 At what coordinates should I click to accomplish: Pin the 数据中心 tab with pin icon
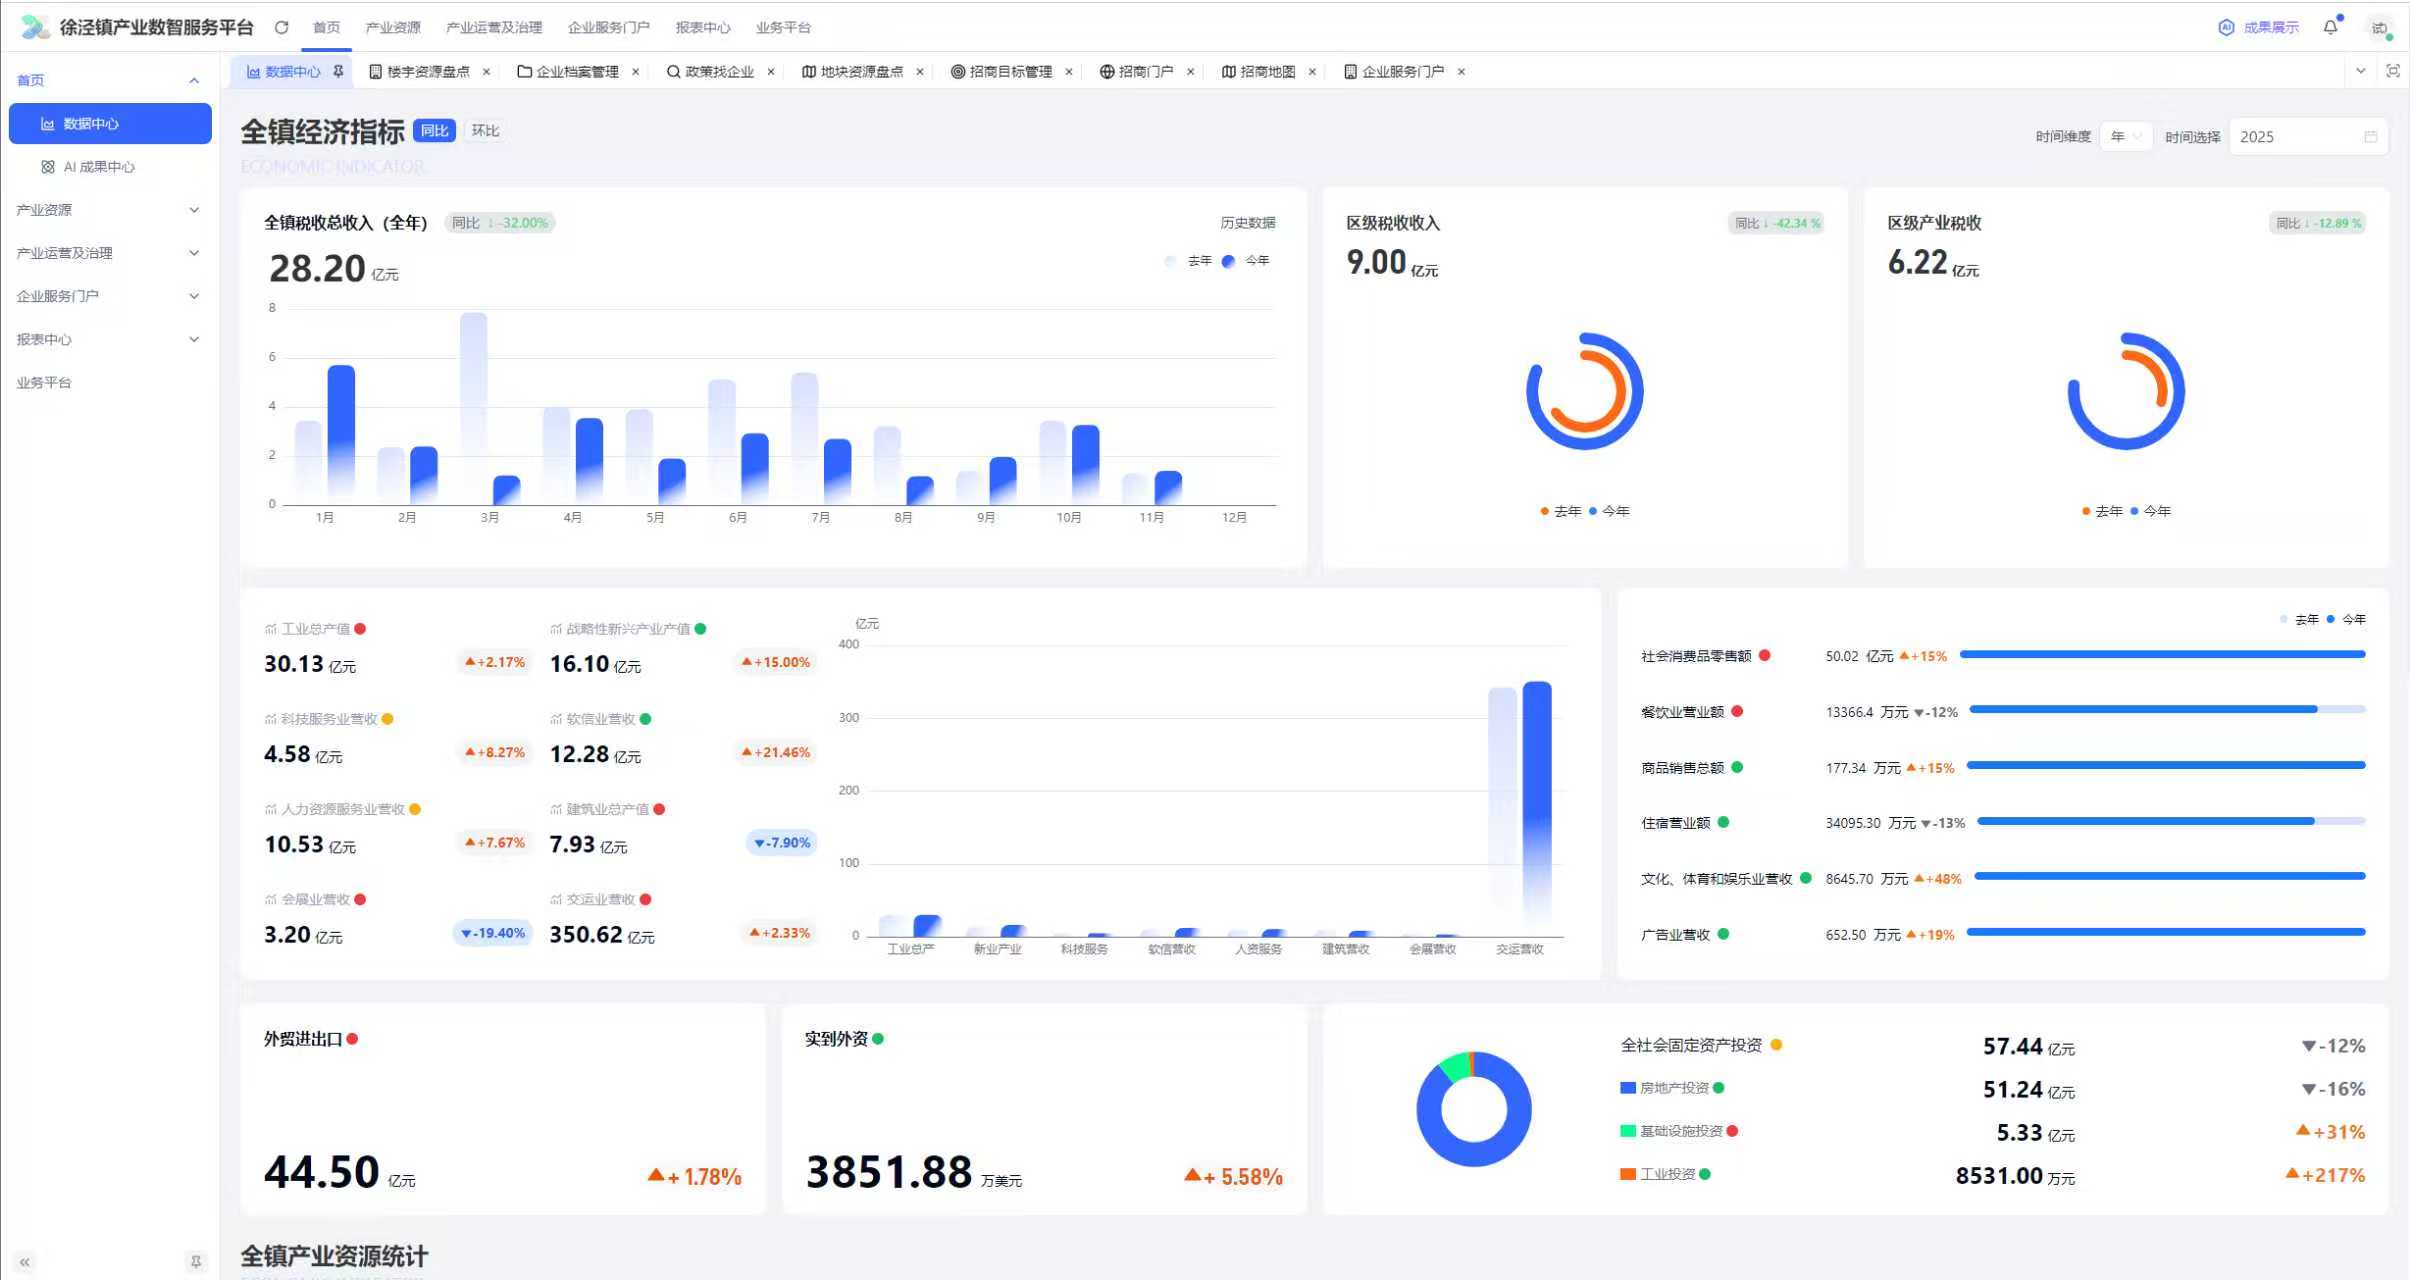339,71
